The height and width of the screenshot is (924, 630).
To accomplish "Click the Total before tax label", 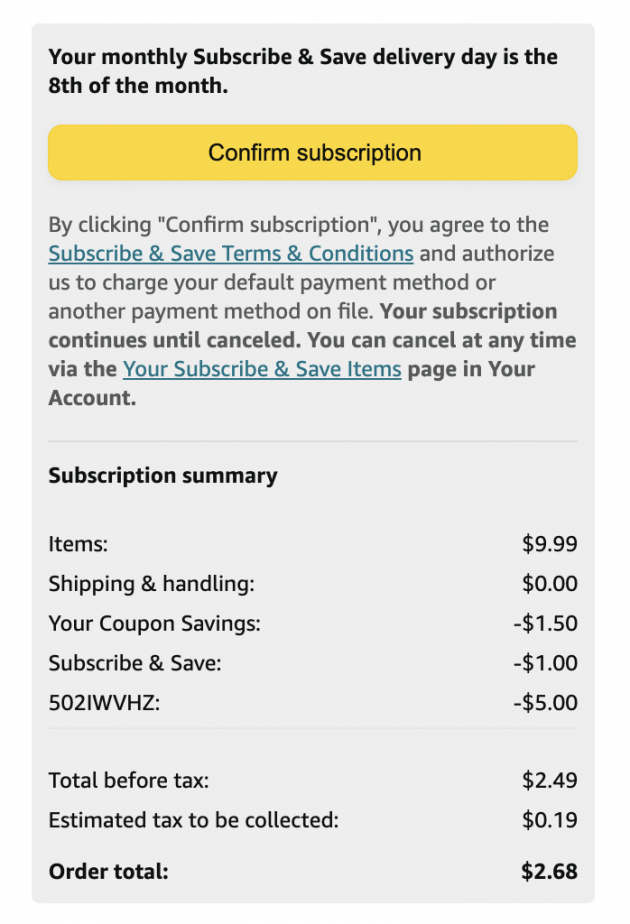I will (x=129, y=781).
